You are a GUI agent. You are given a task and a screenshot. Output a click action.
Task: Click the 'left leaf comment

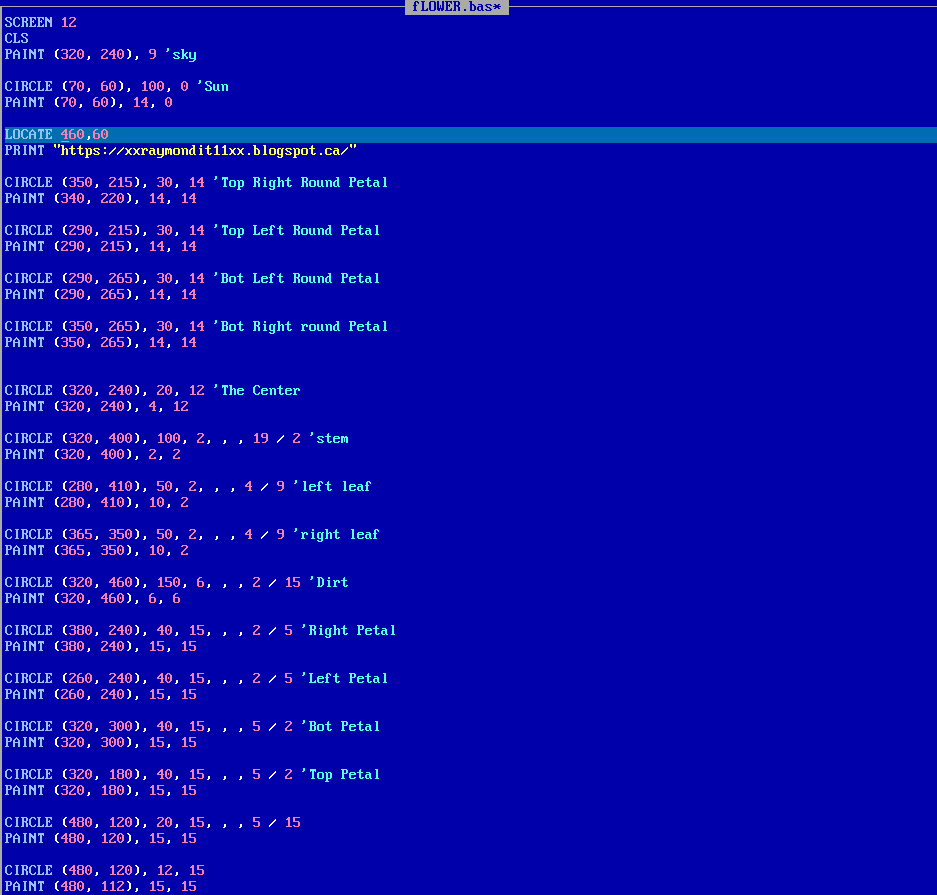332,486
